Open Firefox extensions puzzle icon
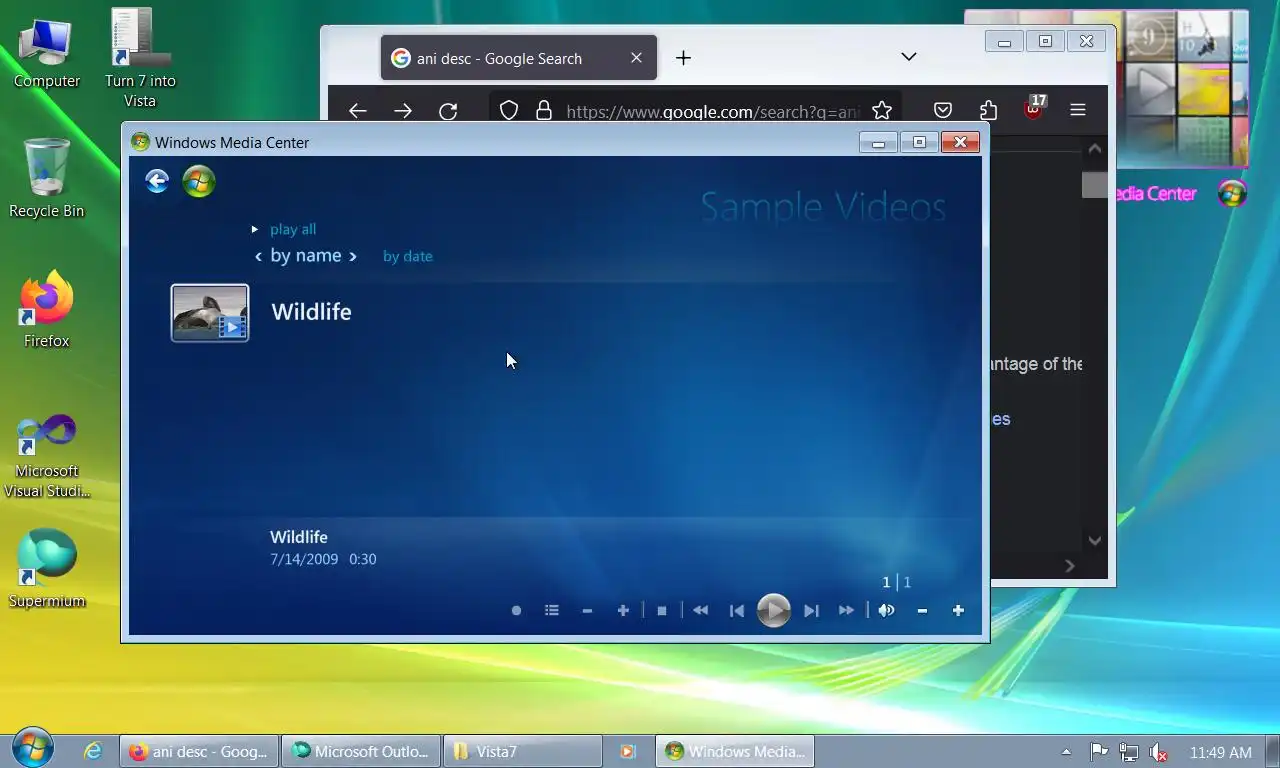 988,111
